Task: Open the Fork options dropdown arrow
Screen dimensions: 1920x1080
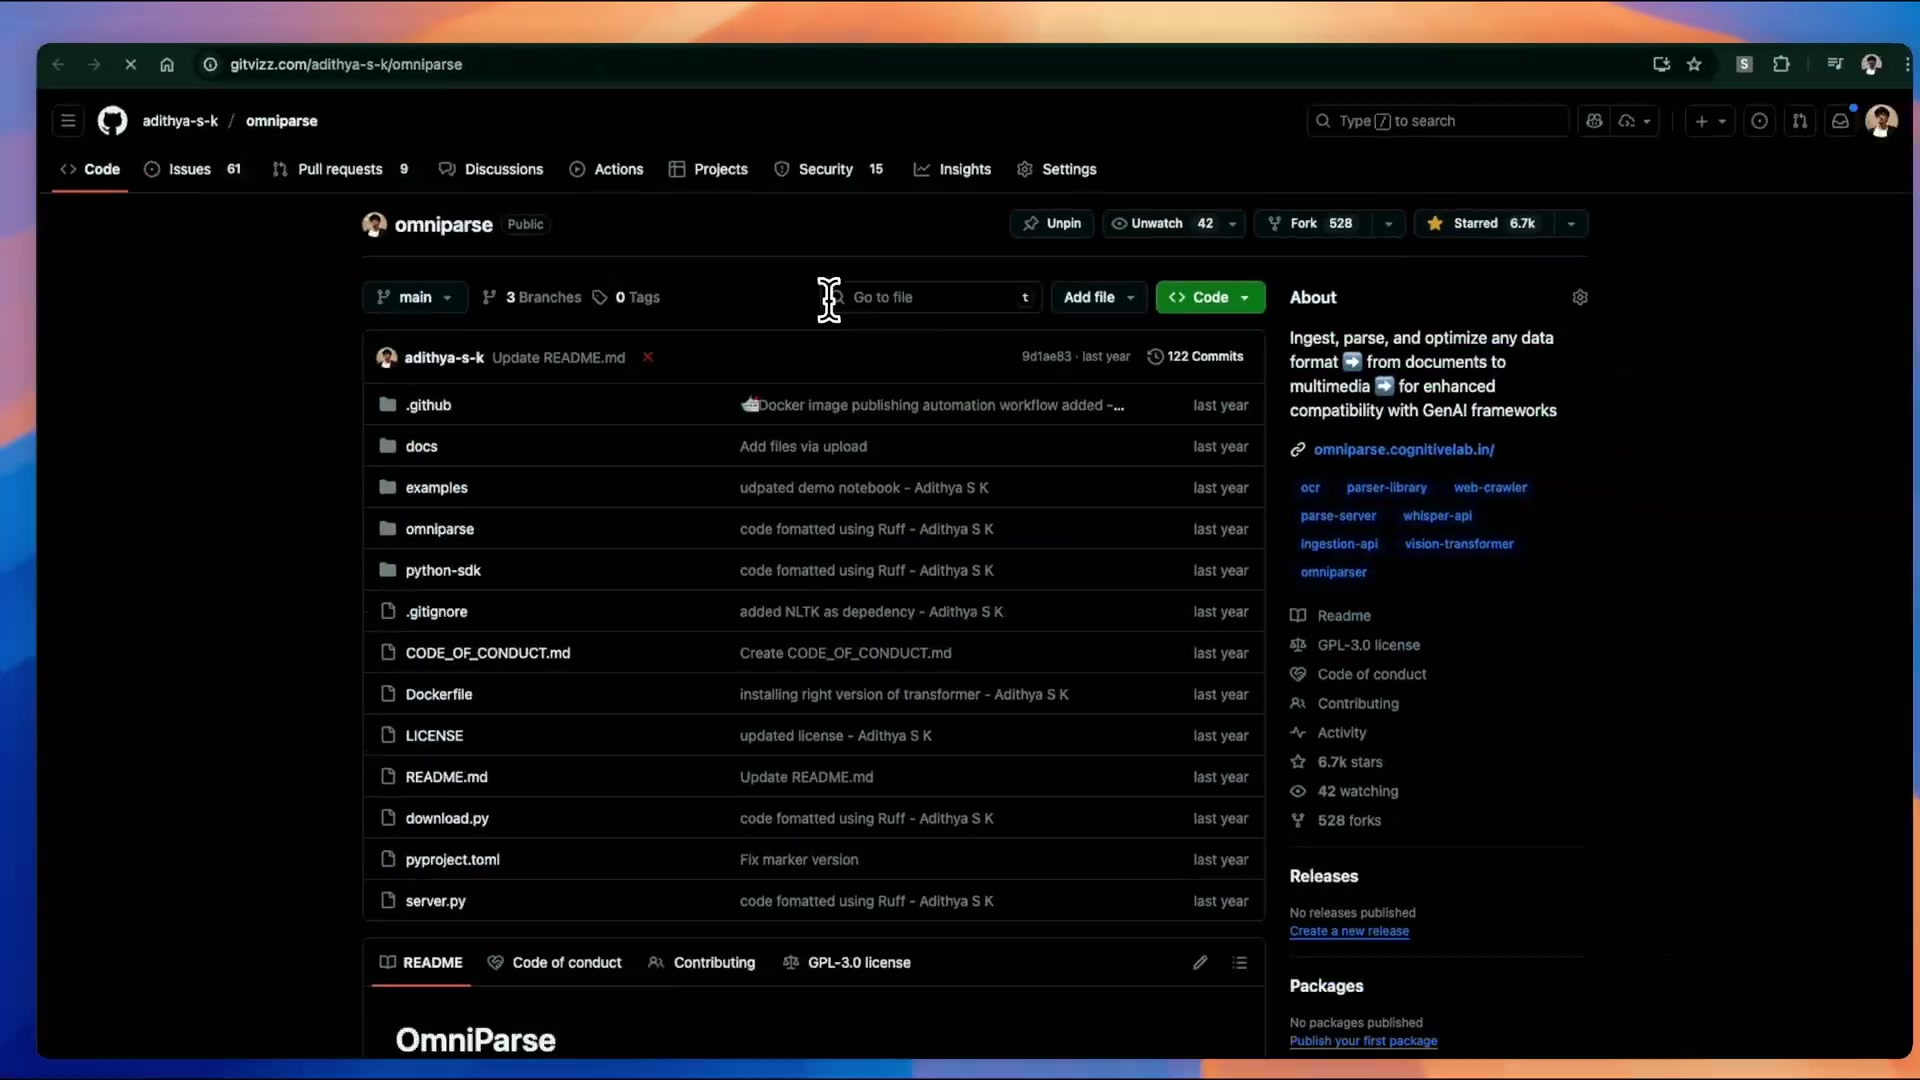Action: click(1388, 223)
